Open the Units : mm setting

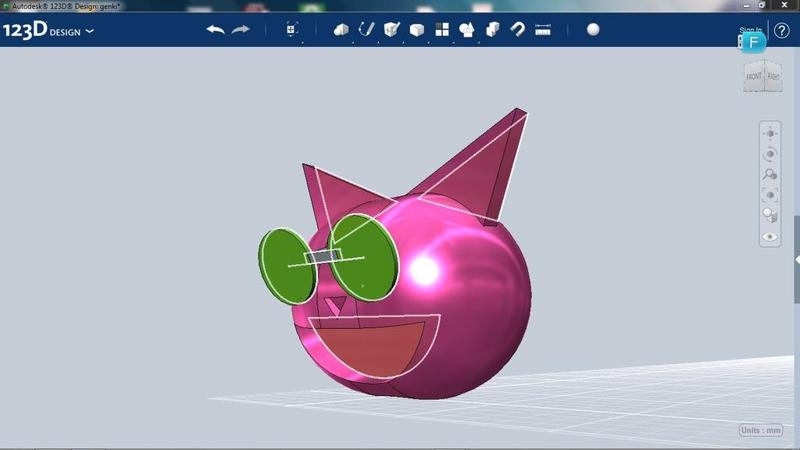(x=761, y=430)
